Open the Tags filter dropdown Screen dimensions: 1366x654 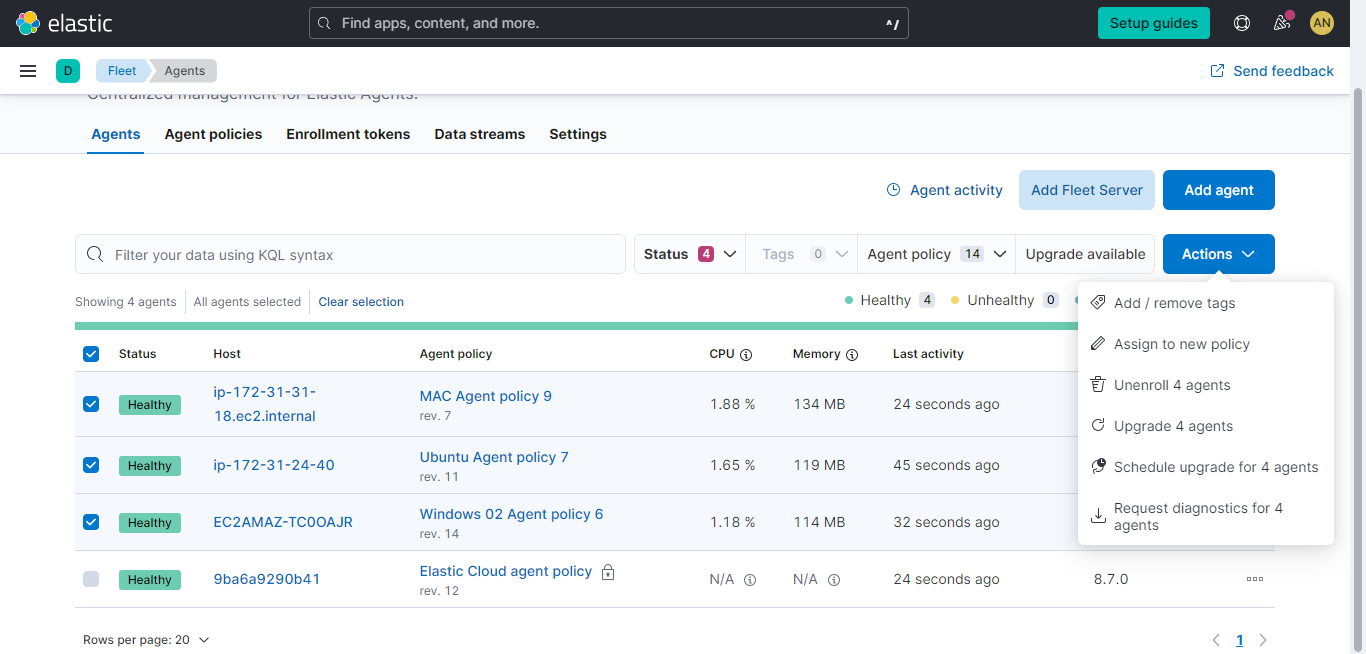point(804,254)
